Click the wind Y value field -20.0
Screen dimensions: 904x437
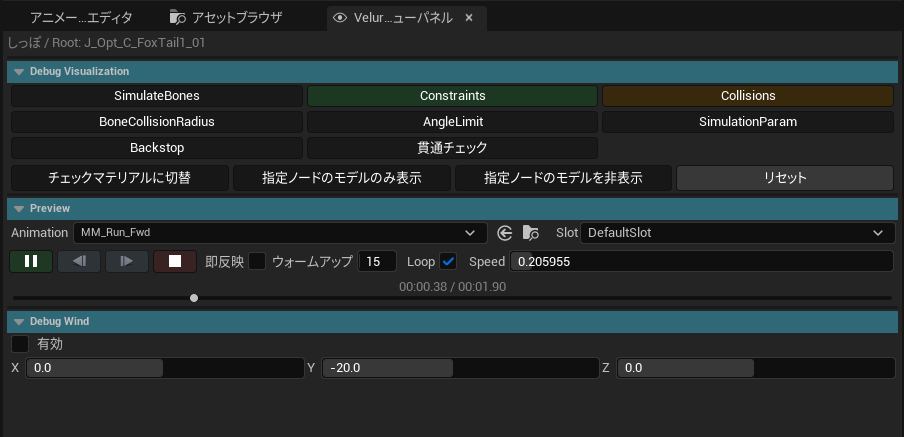(x=460, y=368)
